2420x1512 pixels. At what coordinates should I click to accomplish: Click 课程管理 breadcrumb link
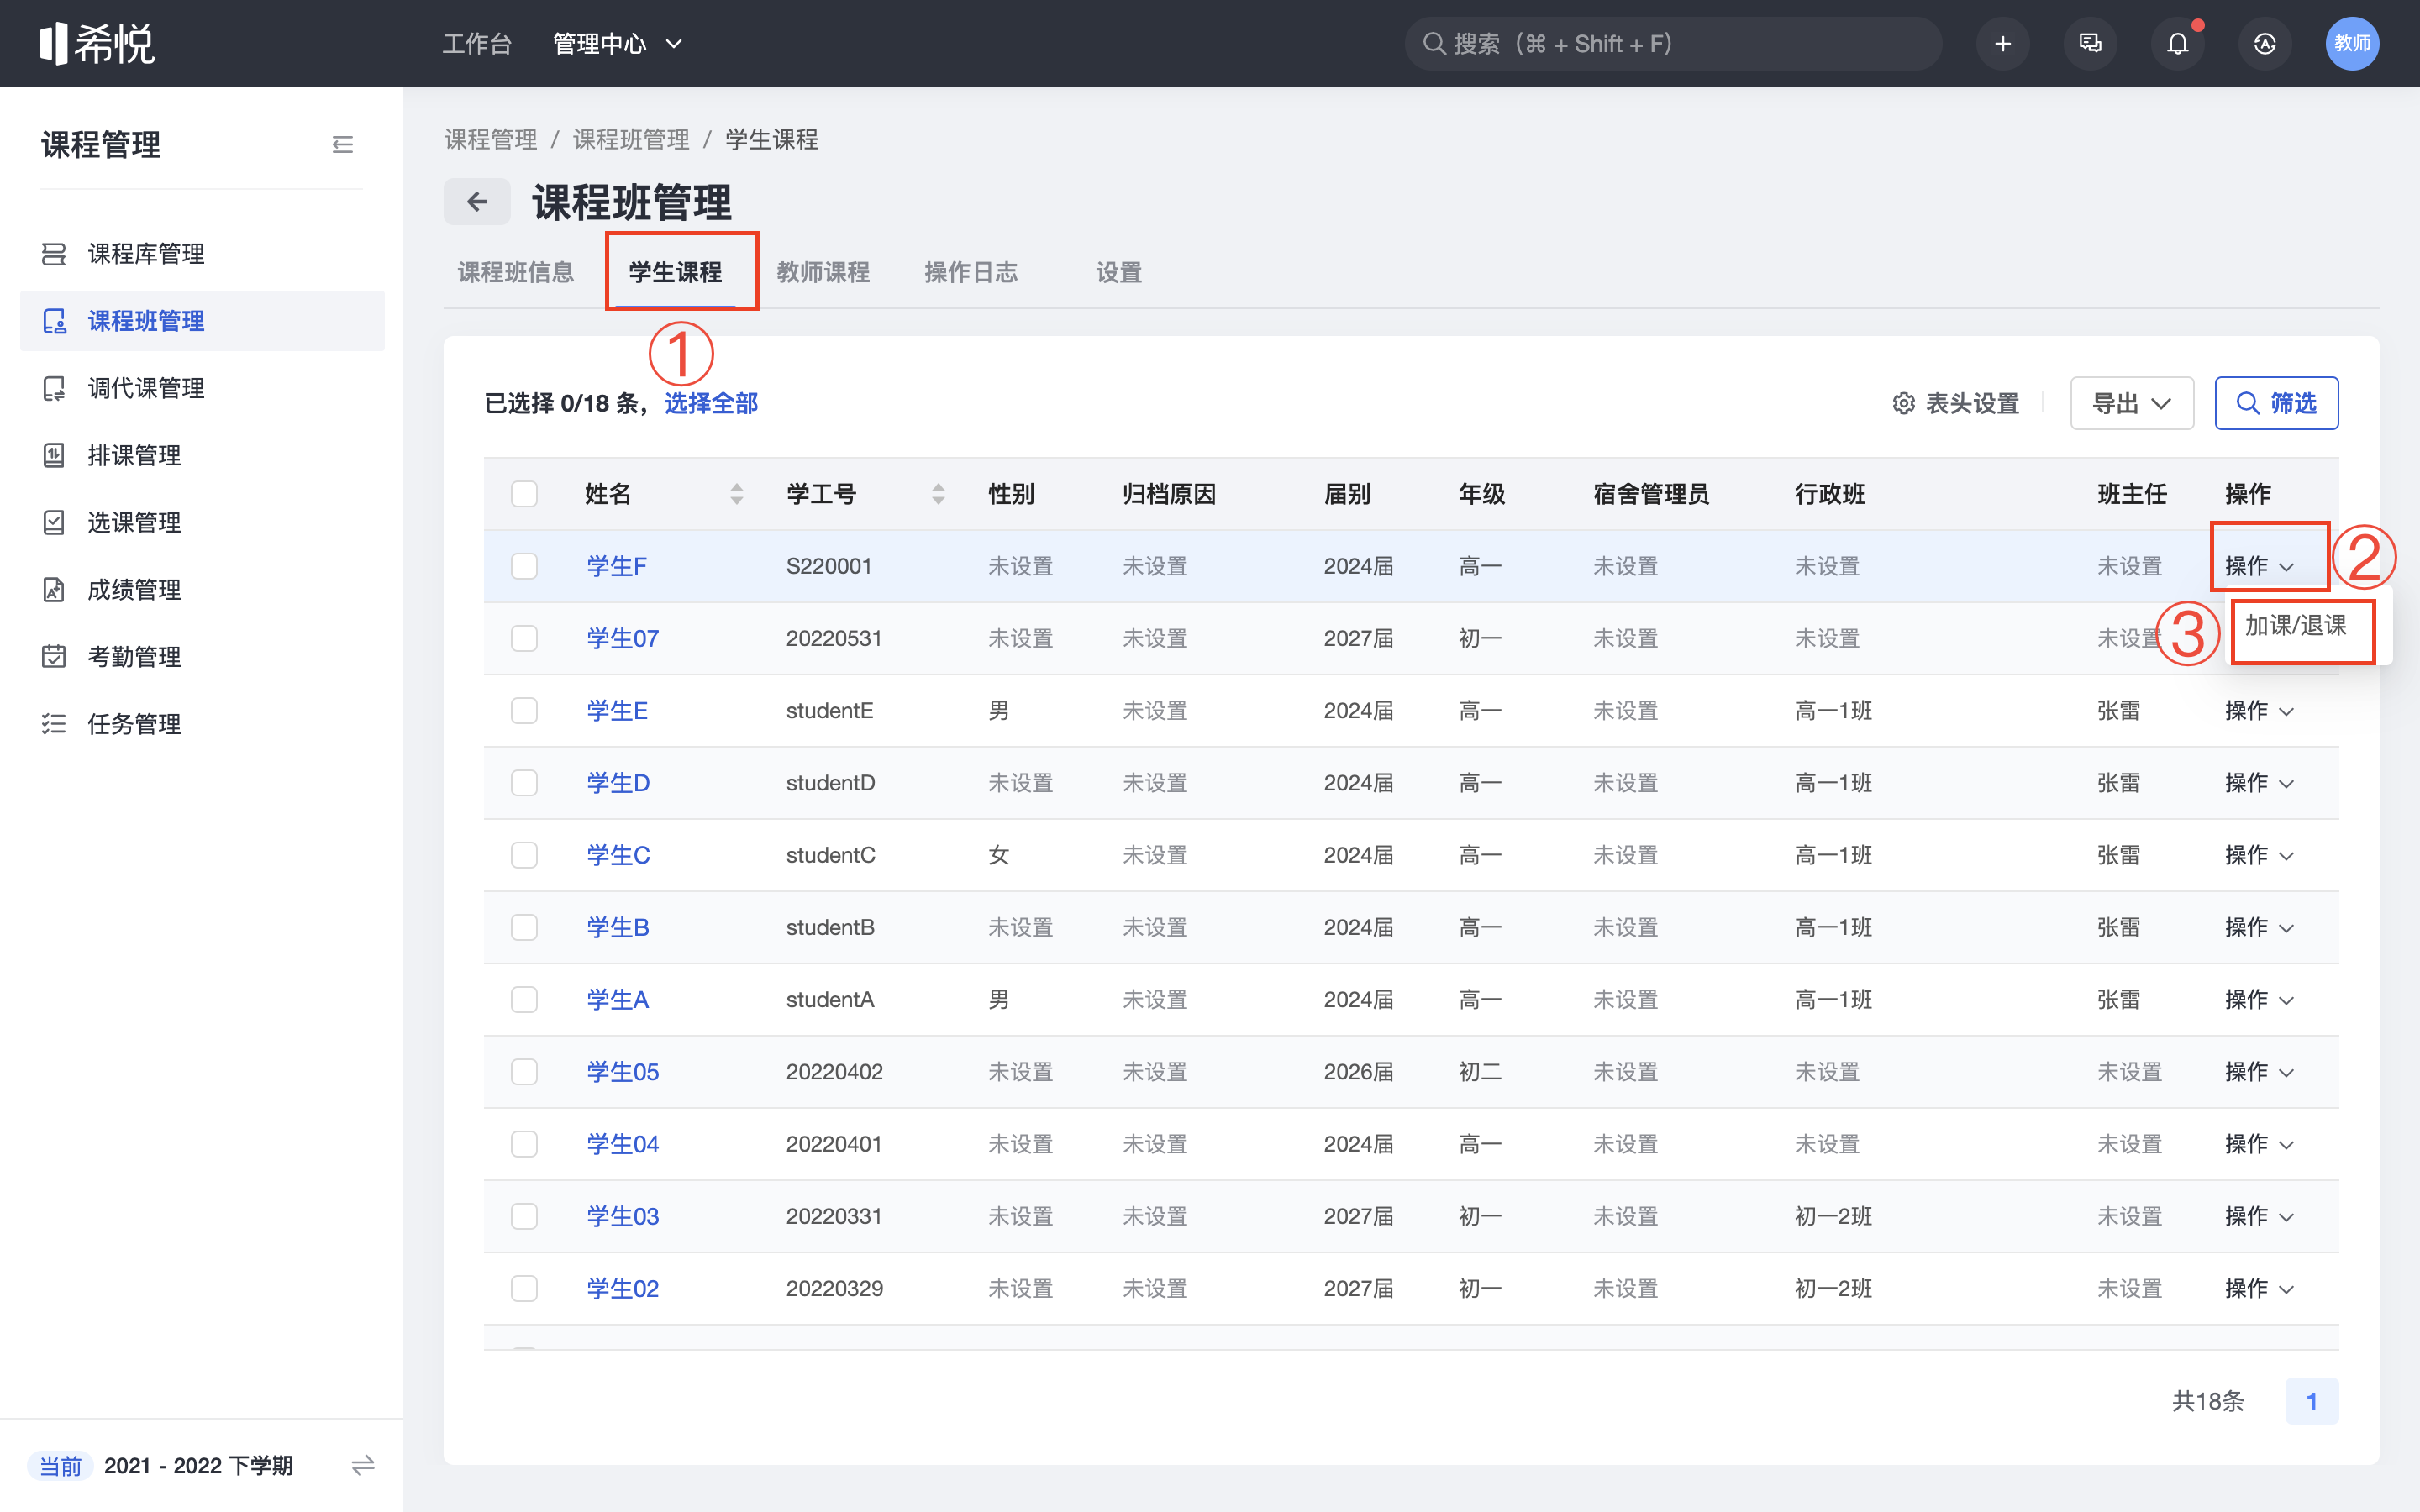490,140
